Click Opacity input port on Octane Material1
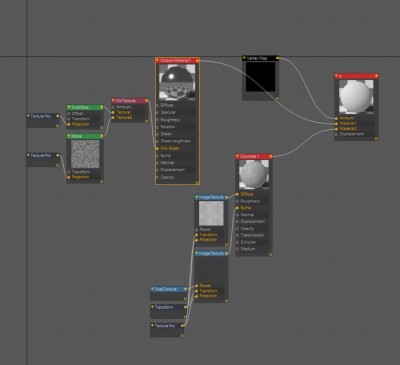The image size is (400, 365). (157, 177)
